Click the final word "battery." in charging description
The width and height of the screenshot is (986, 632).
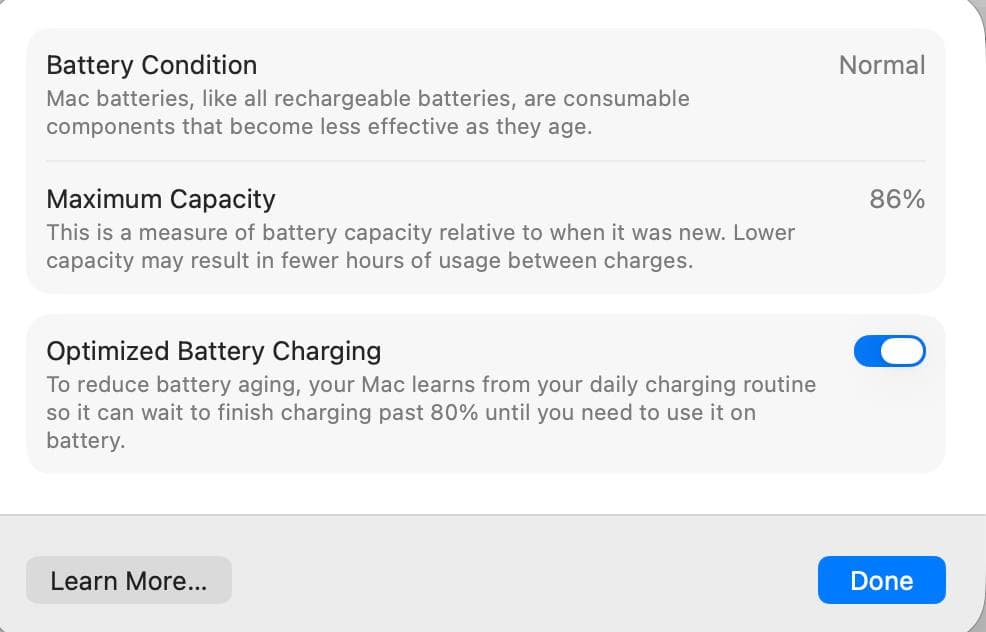[x=86, y=440]
